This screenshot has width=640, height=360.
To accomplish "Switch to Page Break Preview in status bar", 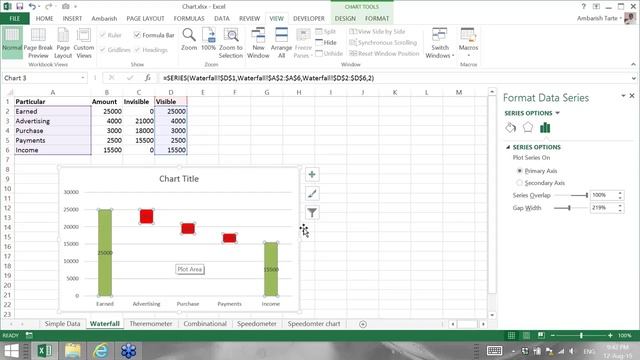I will [541, 336].
